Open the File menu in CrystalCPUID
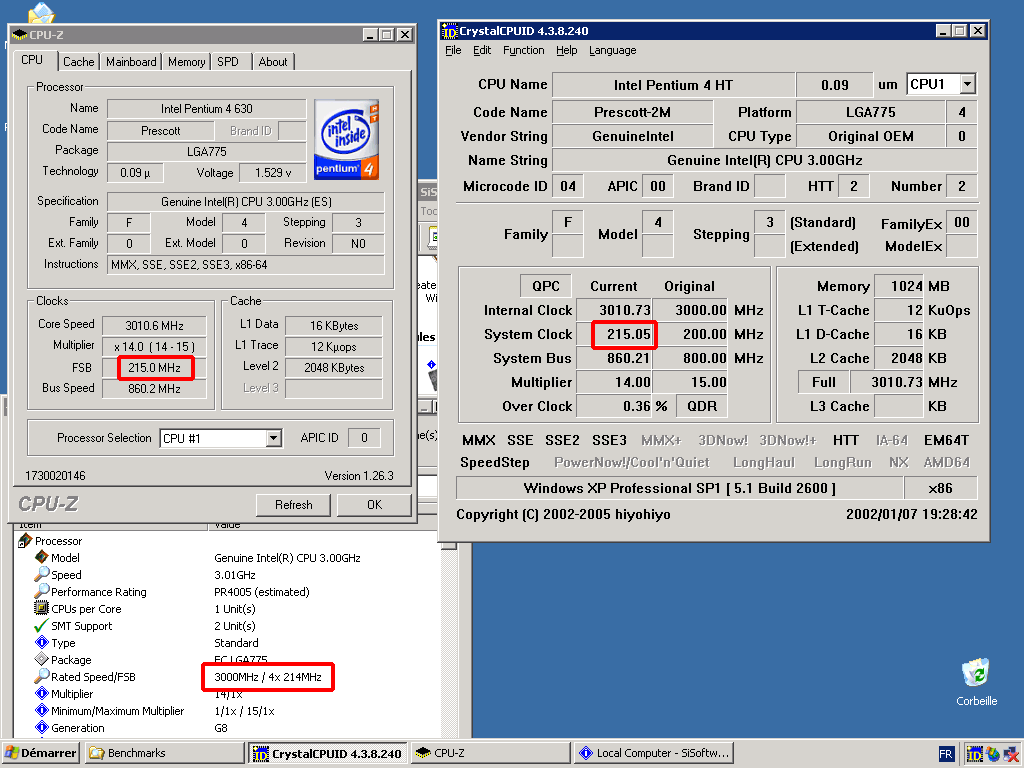The image size is (1024, 768). click(453, 50)
